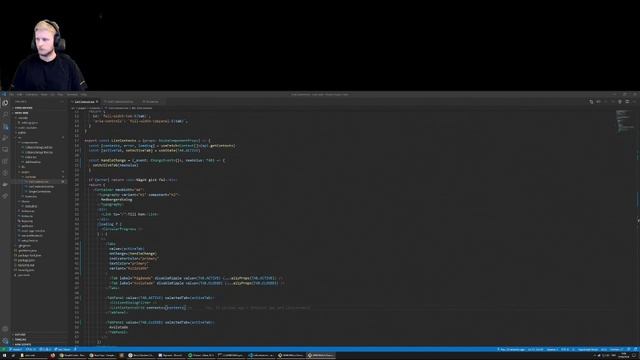Click notifications bell in status bar

point(636,349)
